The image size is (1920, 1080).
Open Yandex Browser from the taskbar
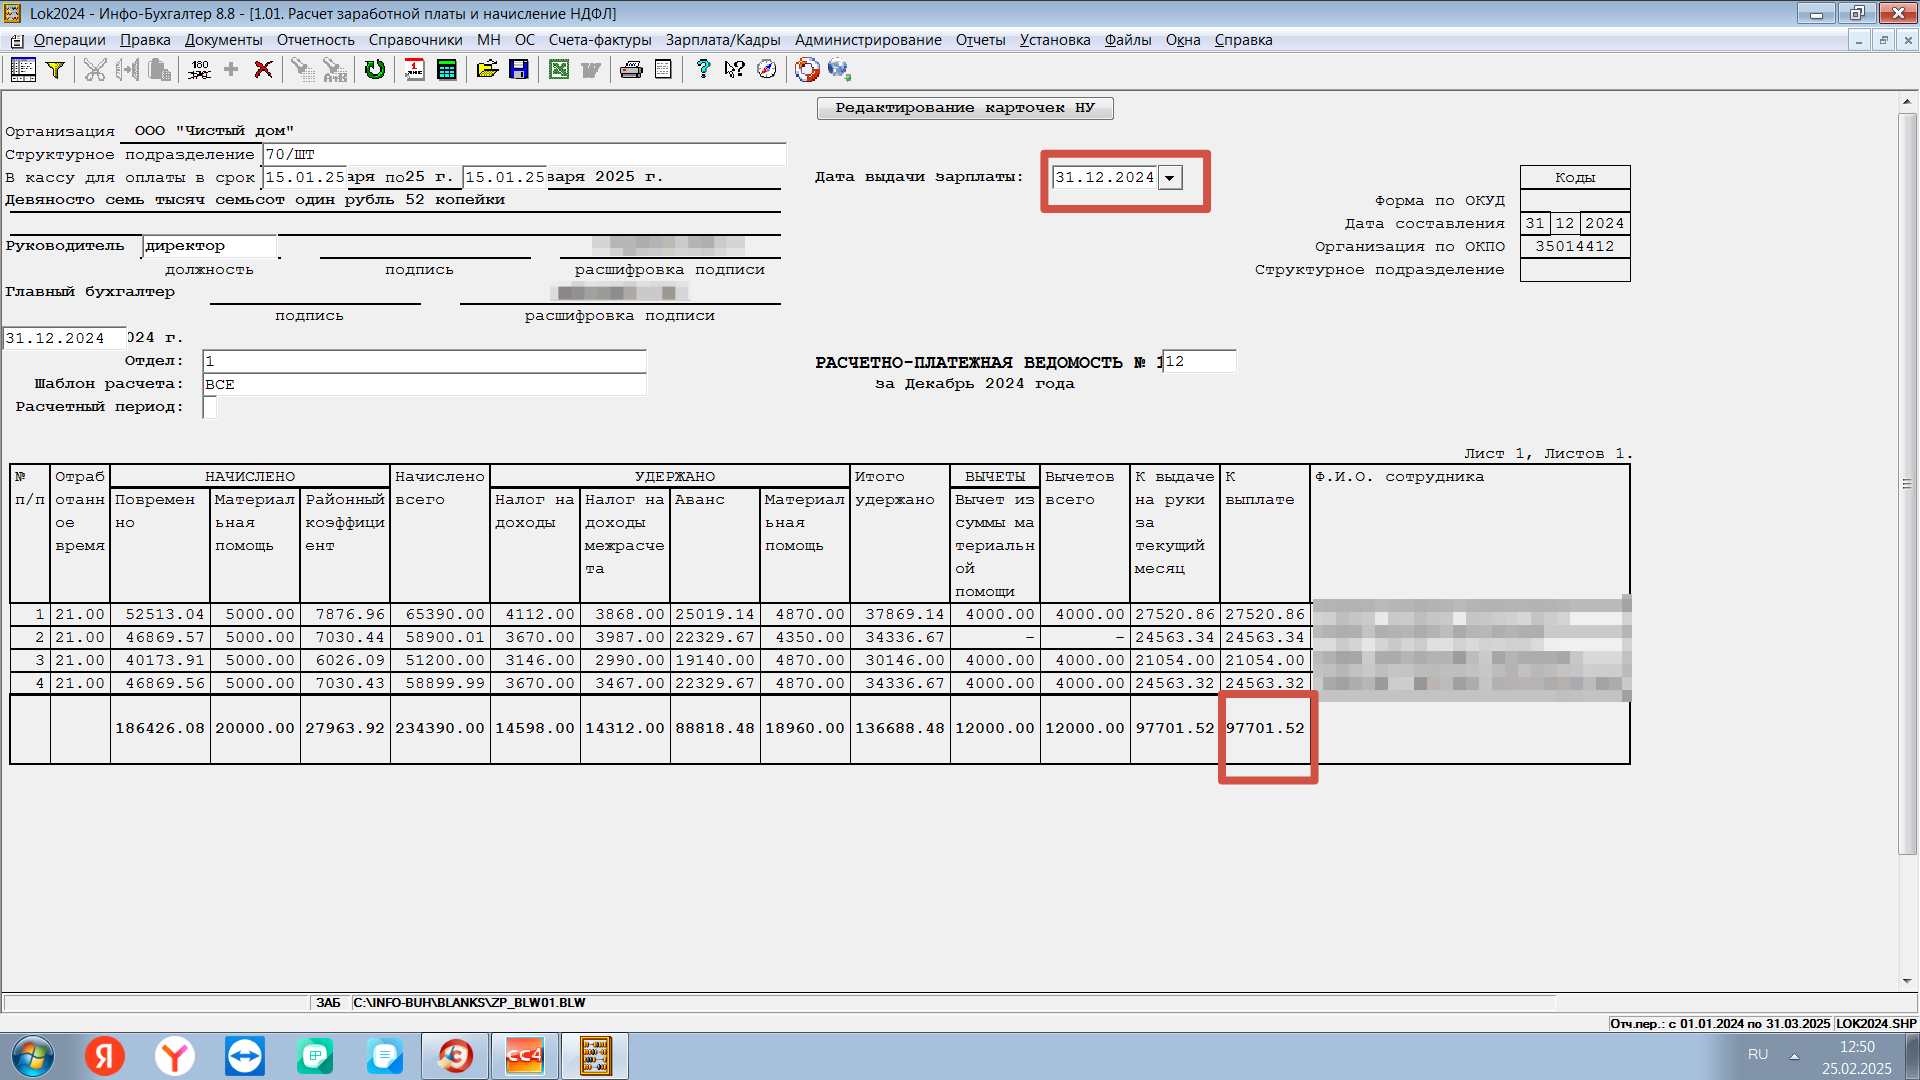tap(175, 1056)
